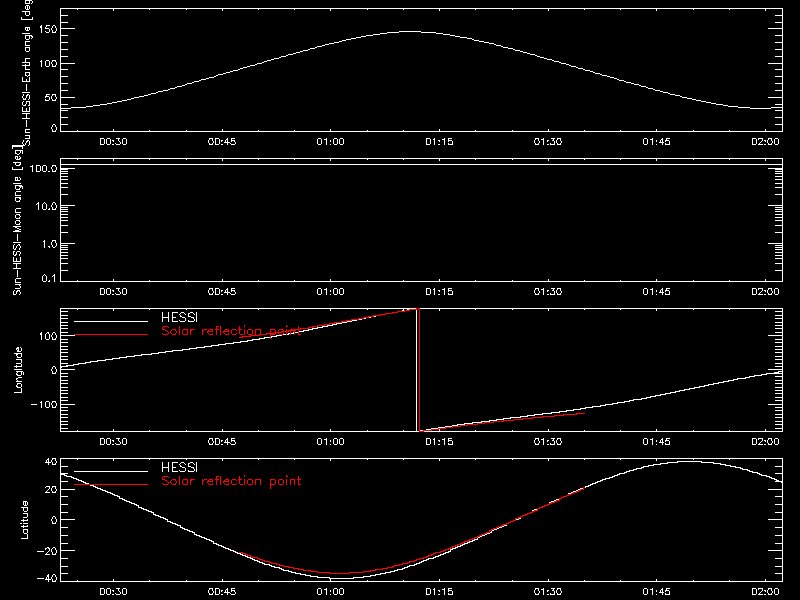Select 01:15 label under the Moon angle plot

pyautogui.click(x=439, y=291)
